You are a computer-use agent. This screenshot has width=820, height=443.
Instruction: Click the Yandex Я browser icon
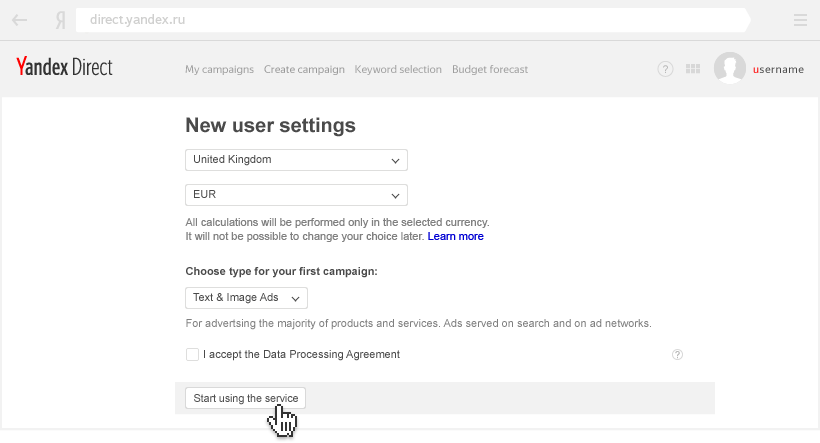point(61,19)
